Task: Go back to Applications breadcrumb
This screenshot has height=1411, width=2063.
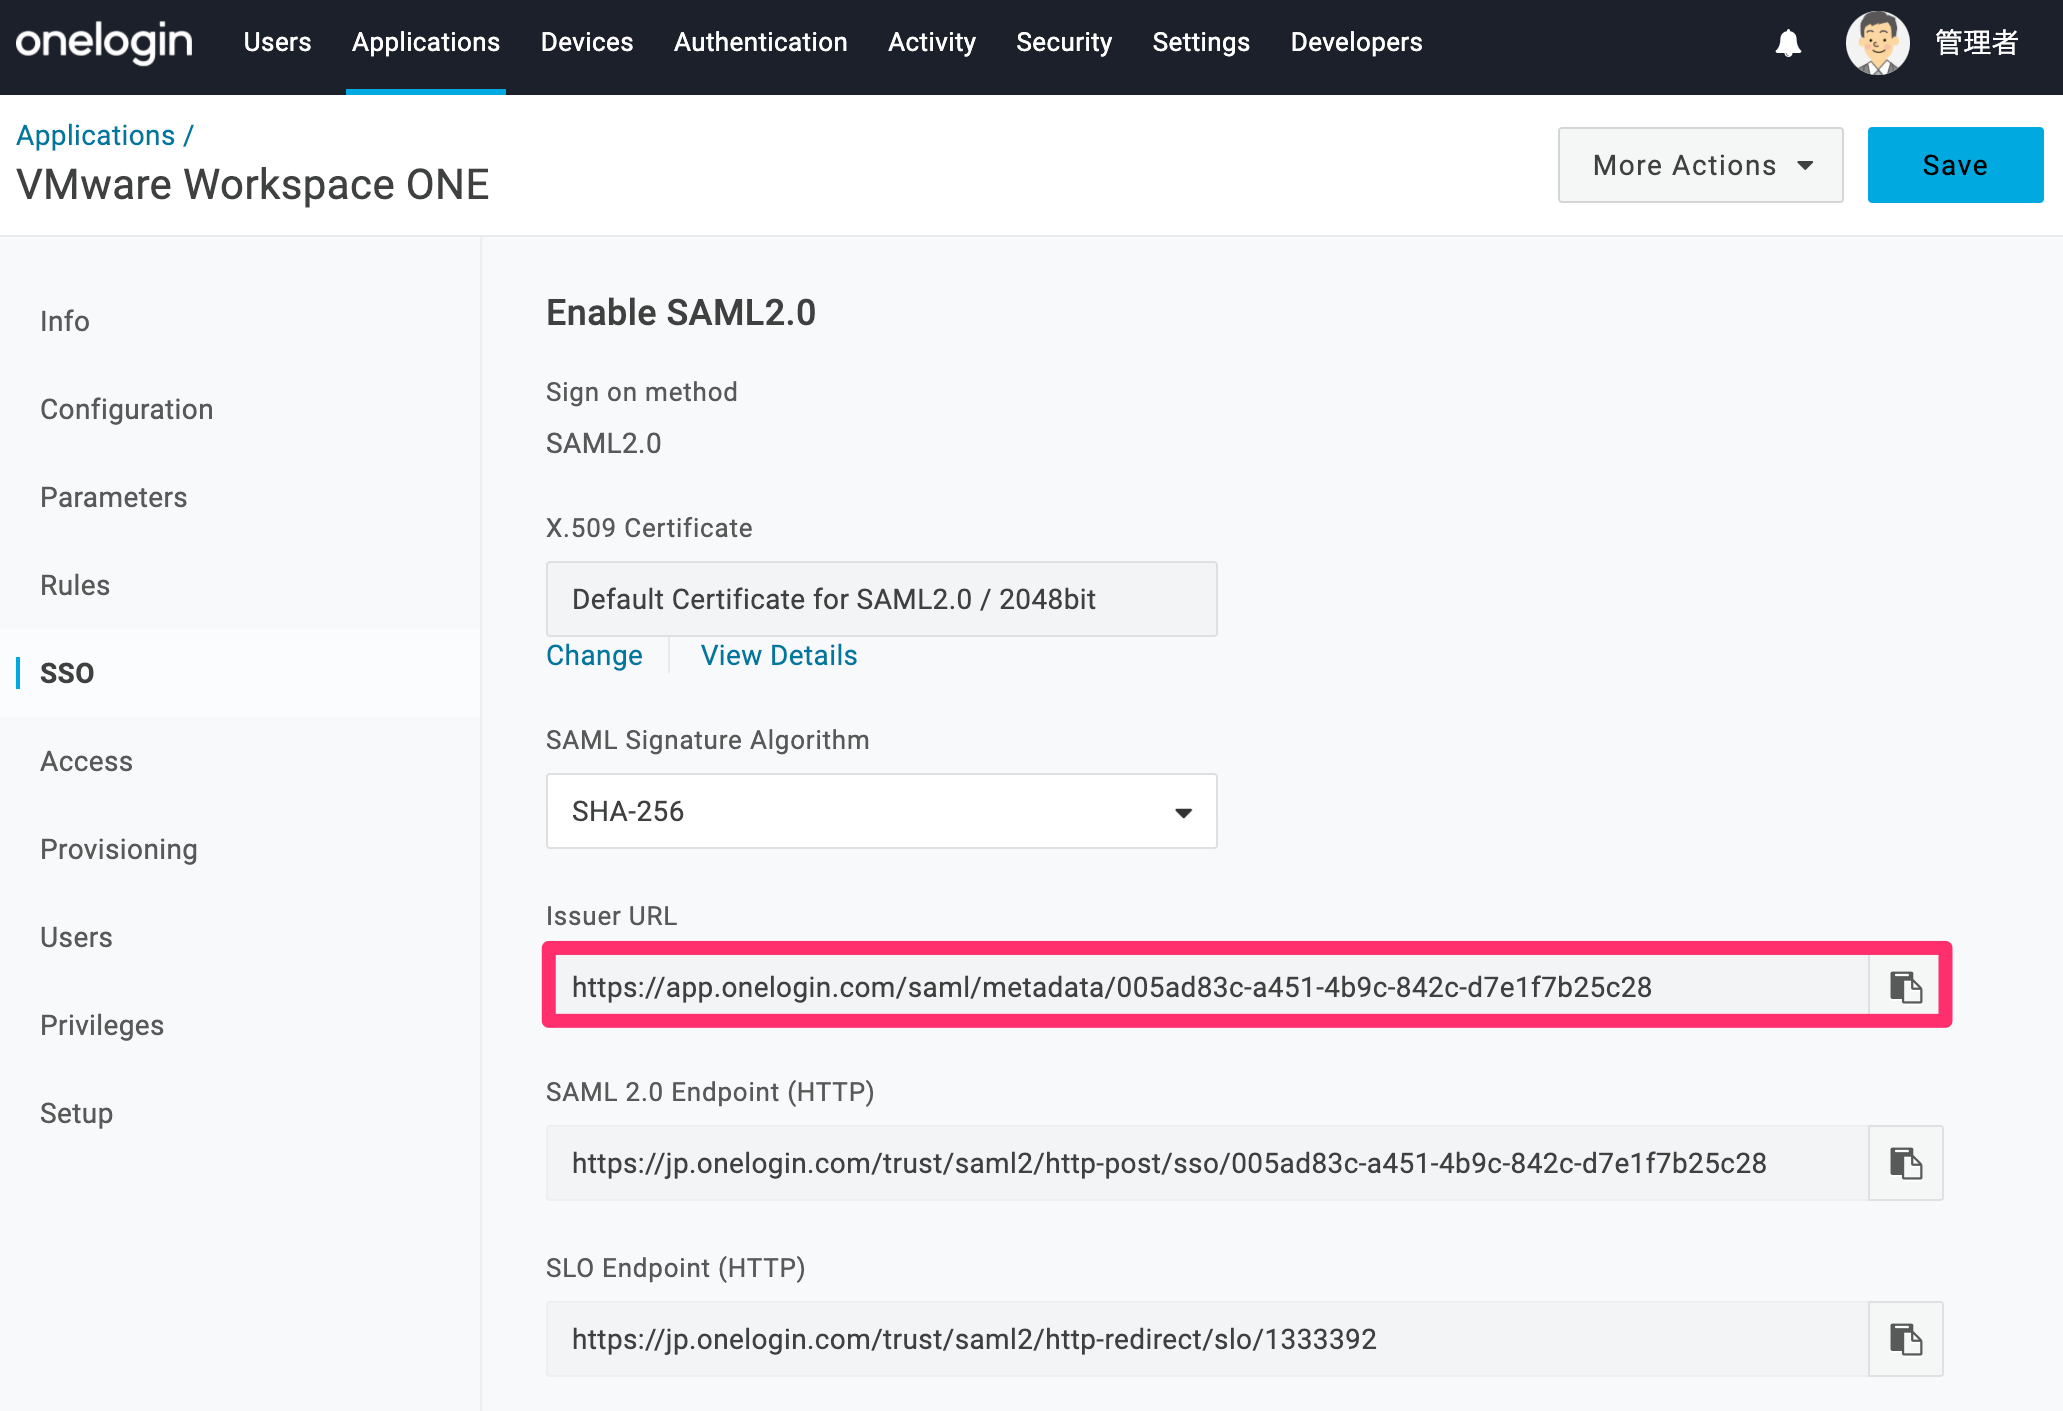Action: pyautogui.click(x=96, y=135)
